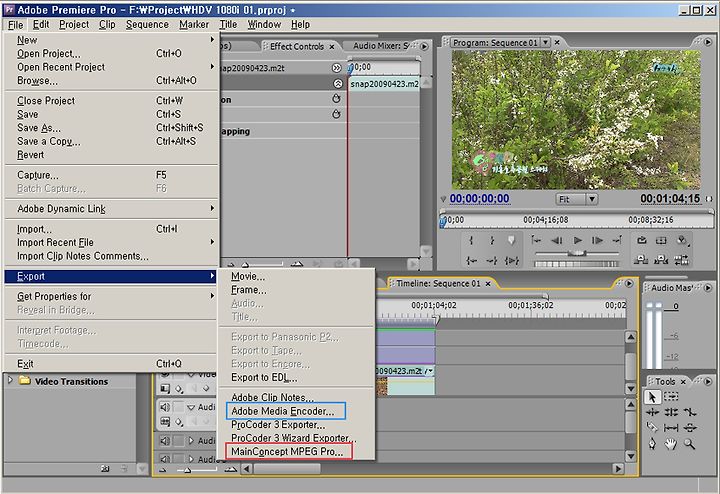Collapse the expanded Audio track triangle
Image resolution: width=720 pixels, height=494 pixels.
(191, 407)
